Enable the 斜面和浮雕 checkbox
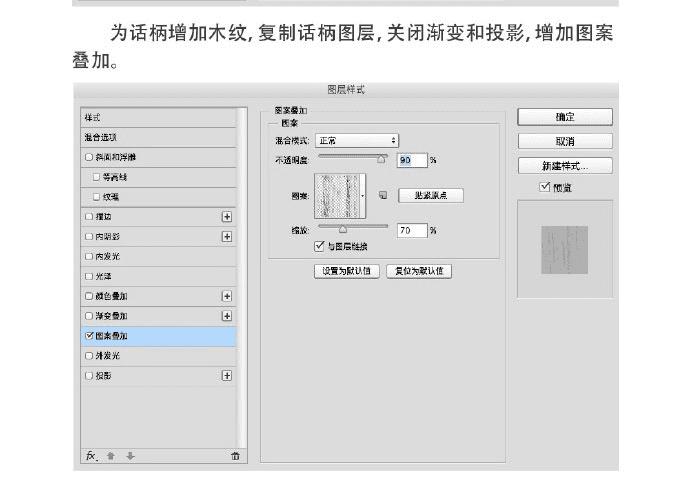Image resolution: width=690 pixels, height=486 pixels. (89, 157)
